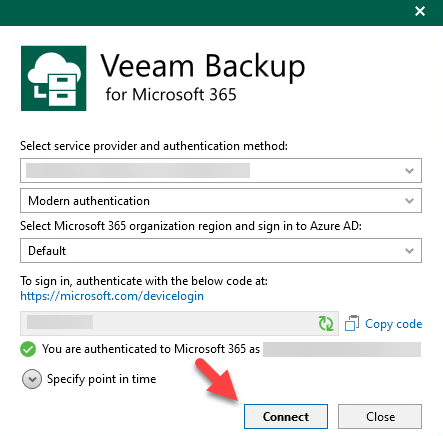Screen dimensions: 443x436
Task: Click the blurred authenticated account name
Action: tap(342, 349)
